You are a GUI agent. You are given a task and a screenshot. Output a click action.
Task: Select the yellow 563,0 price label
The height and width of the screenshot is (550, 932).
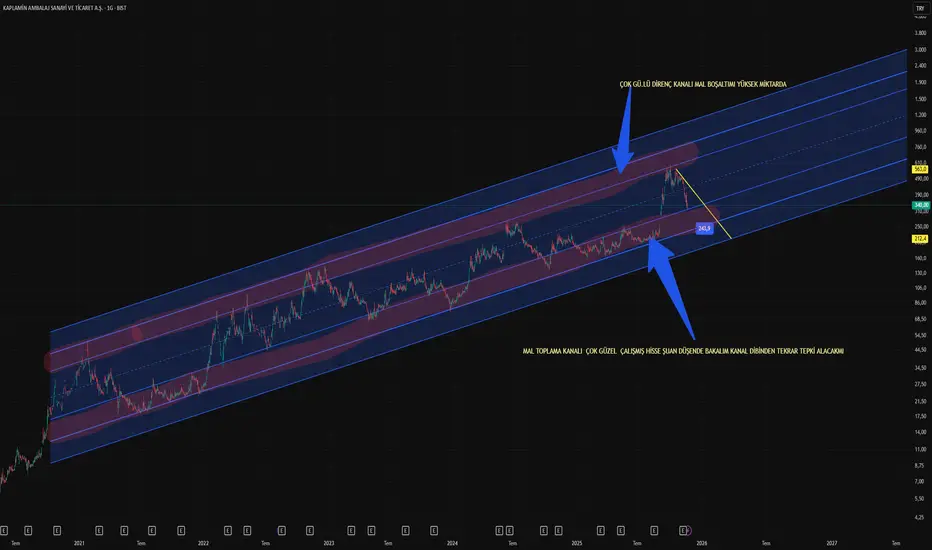920,169
